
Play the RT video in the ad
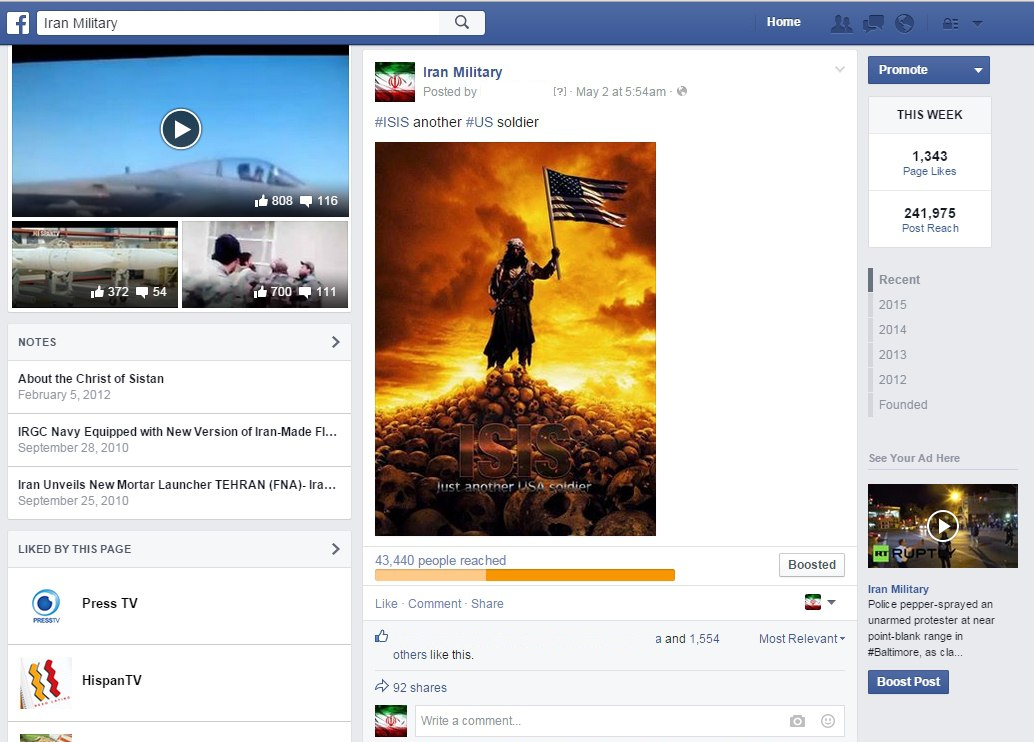point(942,525)
